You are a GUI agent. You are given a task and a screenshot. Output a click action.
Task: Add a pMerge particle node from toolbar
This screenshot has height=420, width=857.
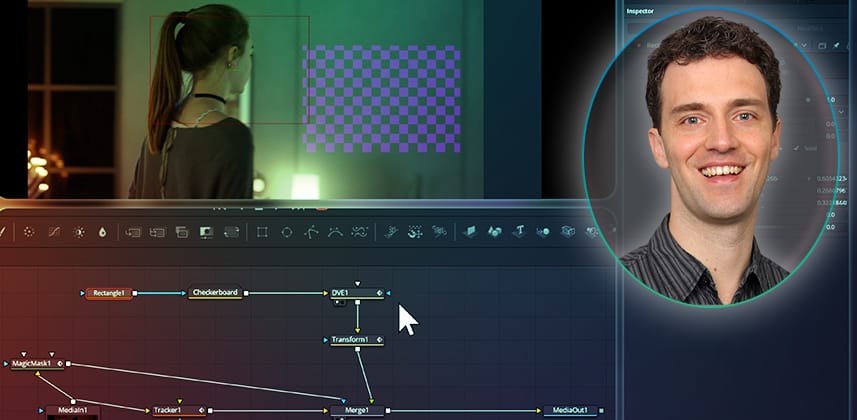pyautogui.click(x=415, y=232)
